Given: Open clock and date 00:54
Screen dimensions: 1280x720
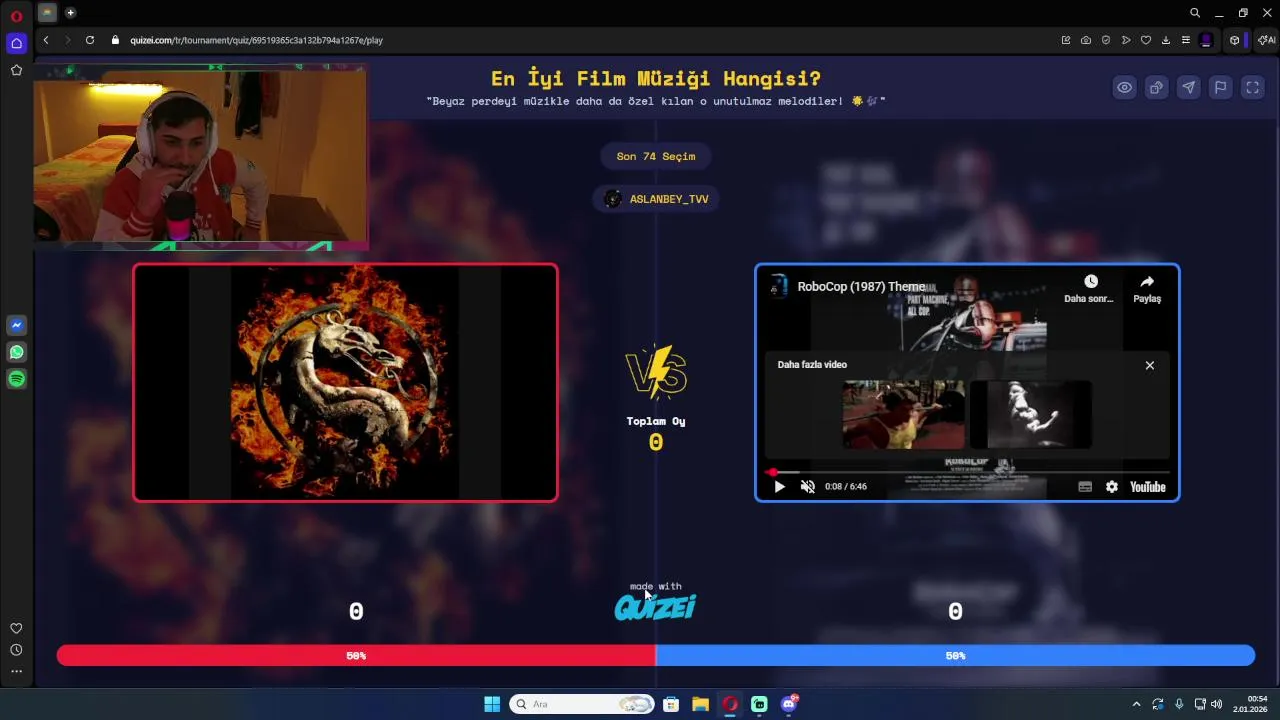Looking at the screenshot, I should point(1250,704).
